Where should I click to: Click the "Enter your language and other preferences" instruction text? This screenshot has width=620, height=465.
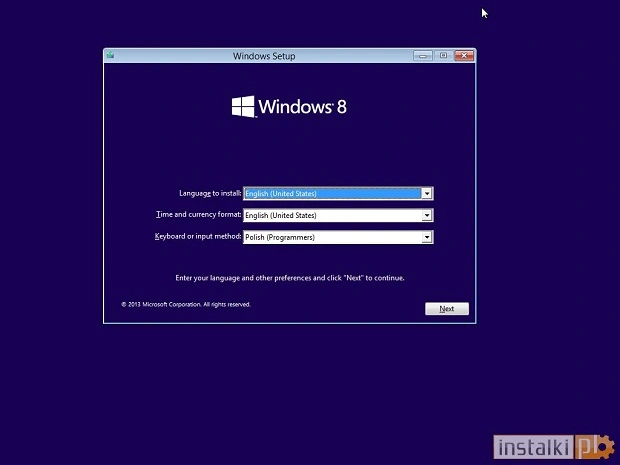pos(290,278)
